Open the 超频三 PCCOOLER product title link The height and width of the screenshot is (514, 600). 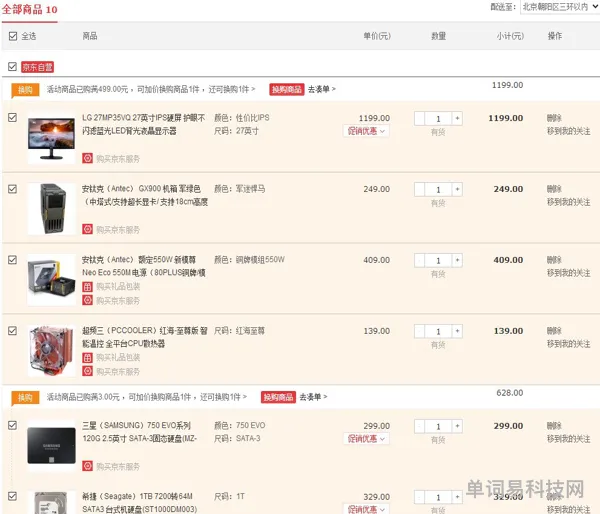[145, 337]
